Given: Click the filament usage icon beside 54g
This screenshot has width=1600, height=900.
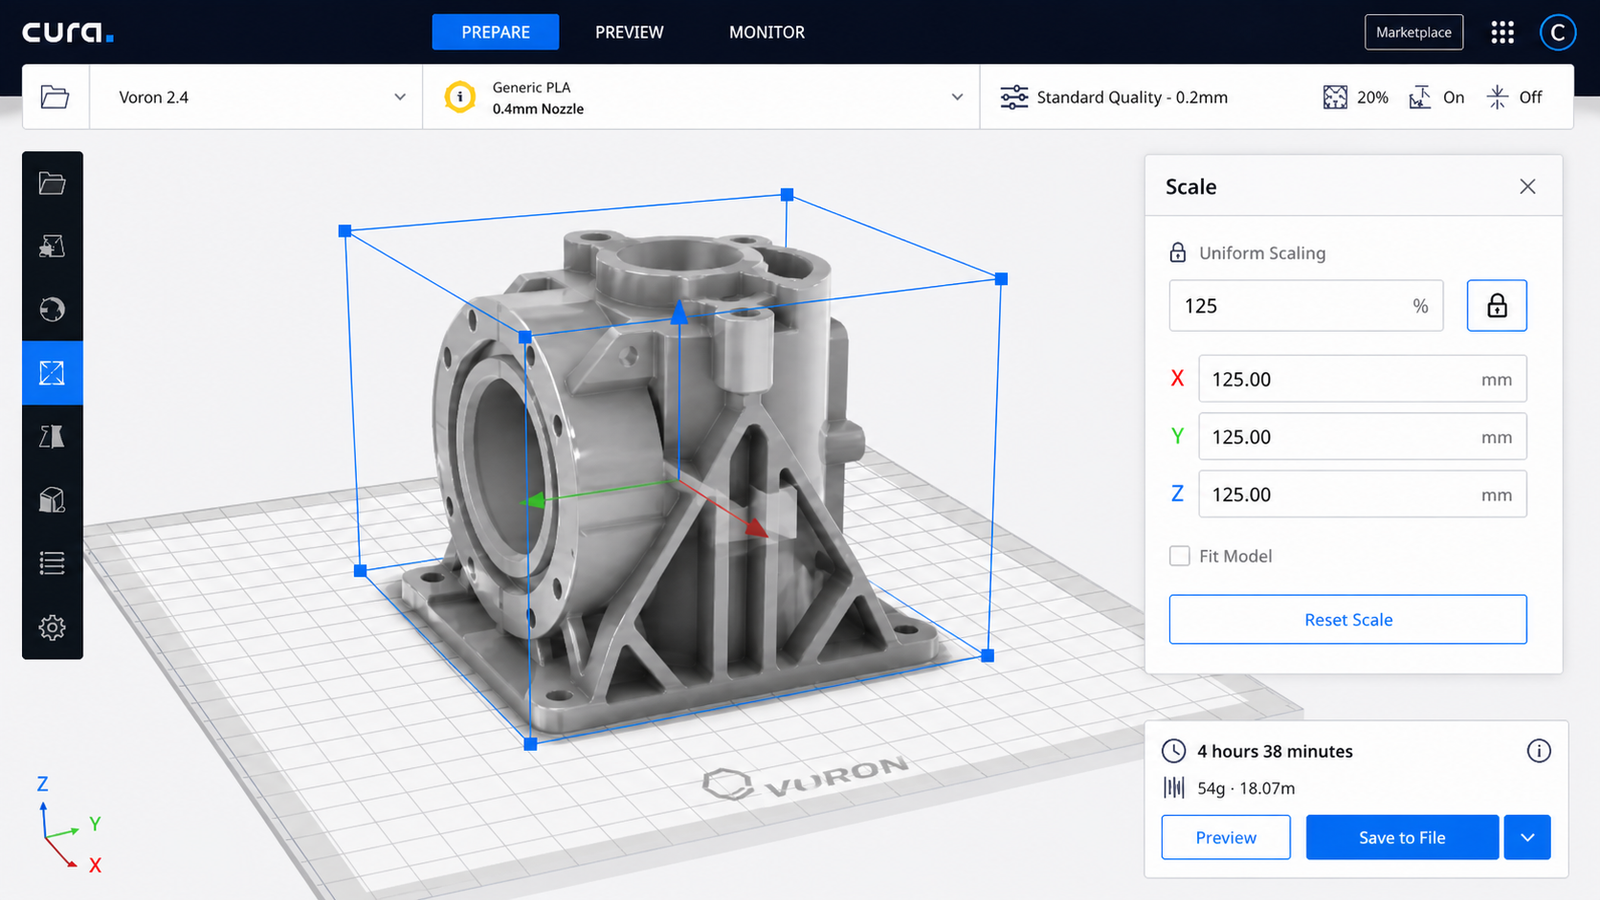Looking at the screenshot, I should click(1174, 788).
